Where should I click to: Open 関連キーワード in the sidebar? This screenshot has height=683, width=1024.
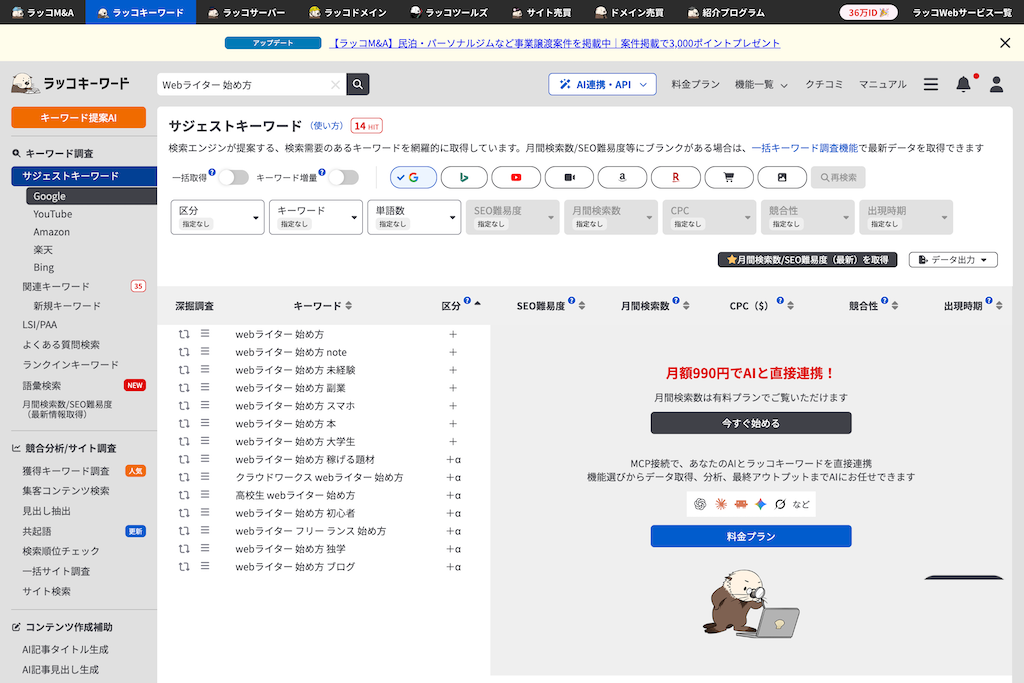pyautogui.click(x=56, y=287)
